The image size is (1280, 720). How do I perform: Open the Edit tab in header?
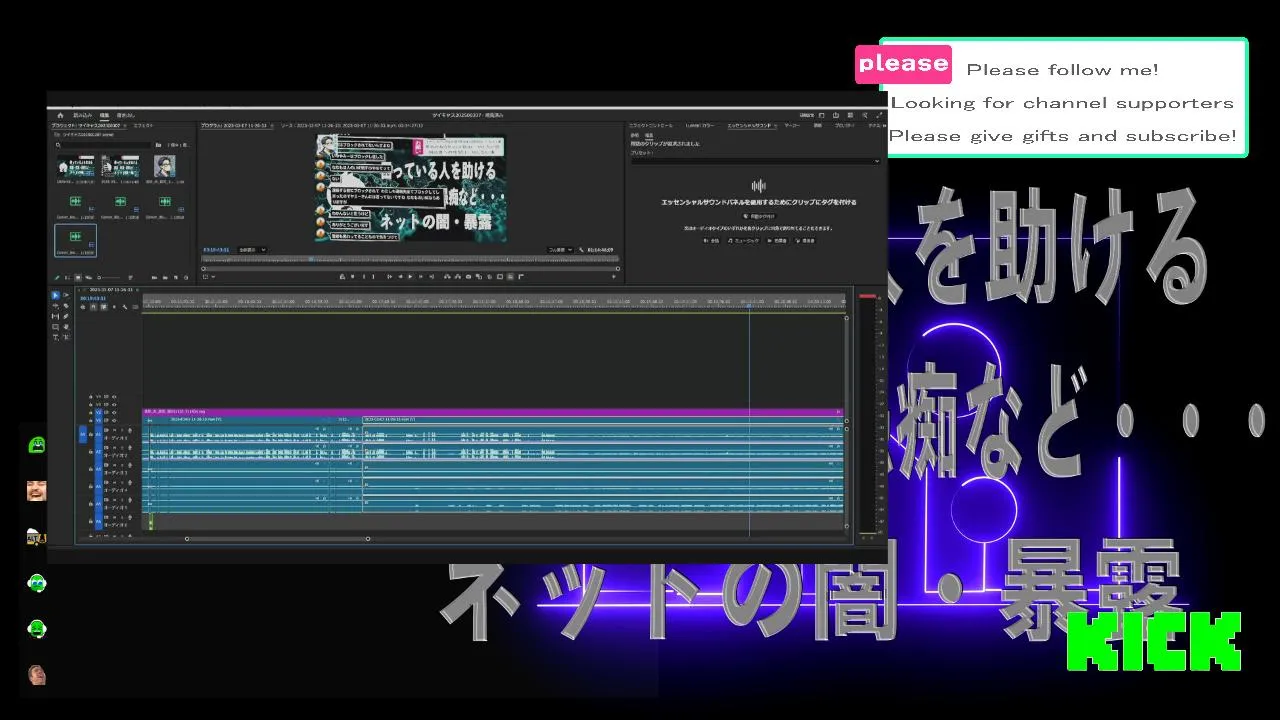pyautogui.click(x=104, y=115)
